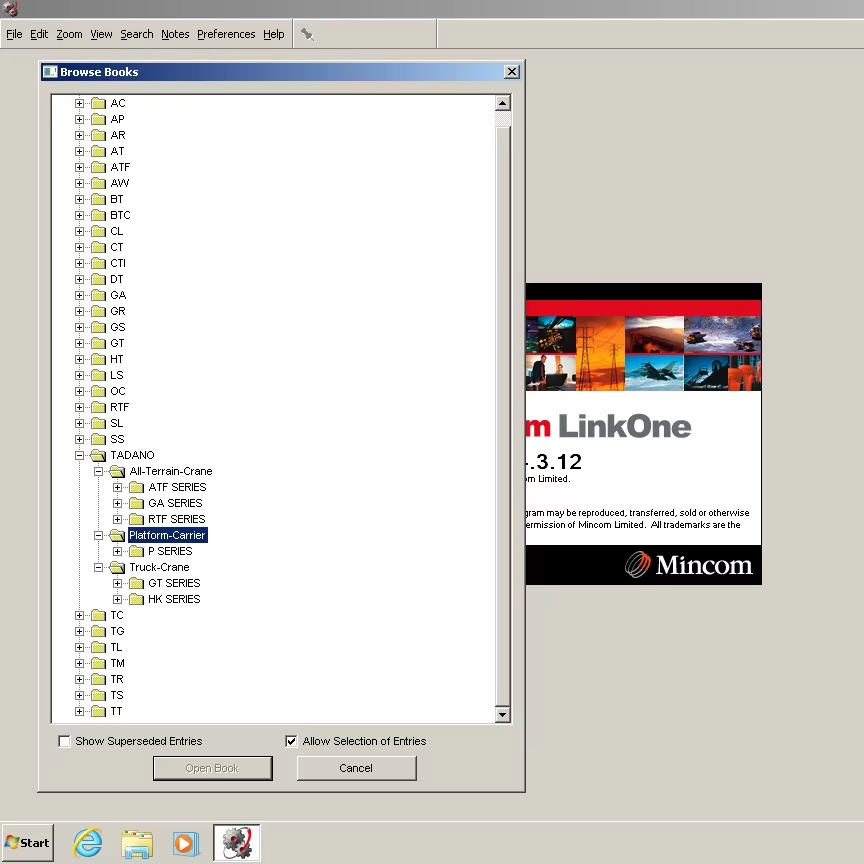The width and height of the screenshot is (864, 864).
Task: Expand the GA SERIES node
Action: click(x=117, y=504)
